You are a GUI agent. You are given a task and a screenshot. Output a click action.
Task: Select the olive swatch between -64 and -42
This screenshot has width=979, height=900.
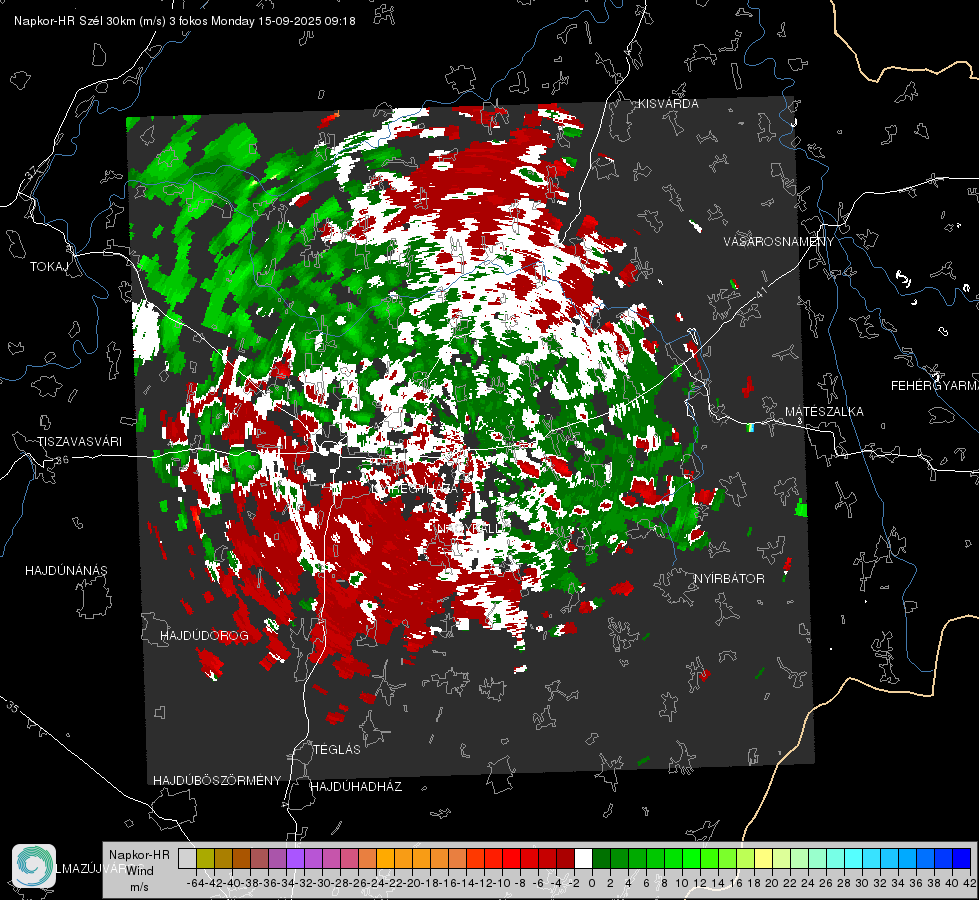tap(205, 858)
